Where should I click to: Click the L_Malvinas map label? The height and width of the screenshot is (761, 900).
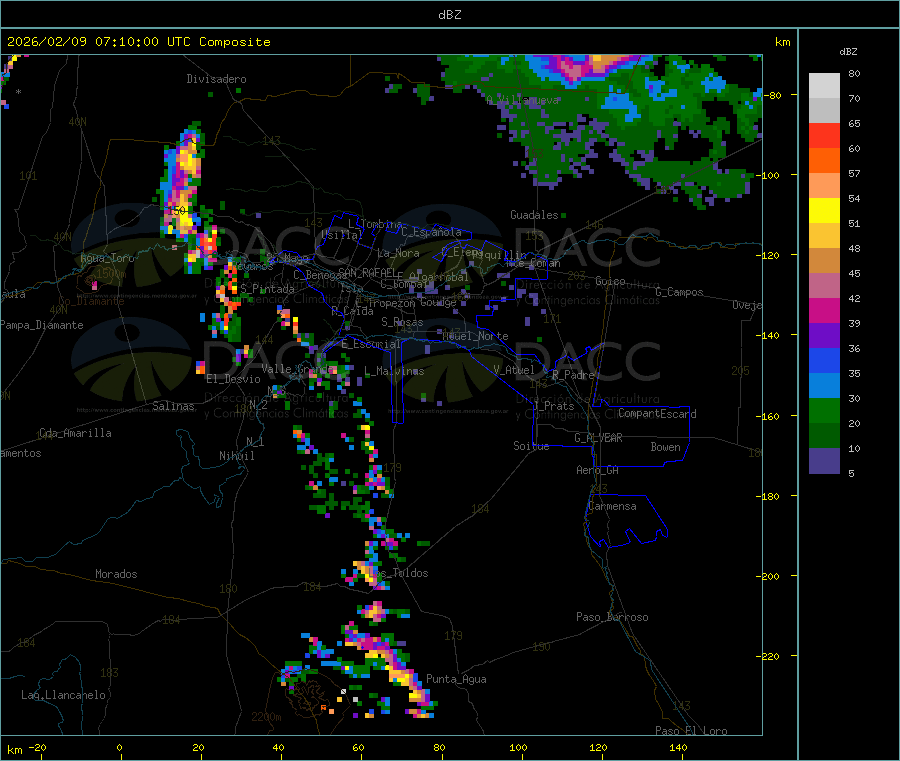tap(394, 371)
